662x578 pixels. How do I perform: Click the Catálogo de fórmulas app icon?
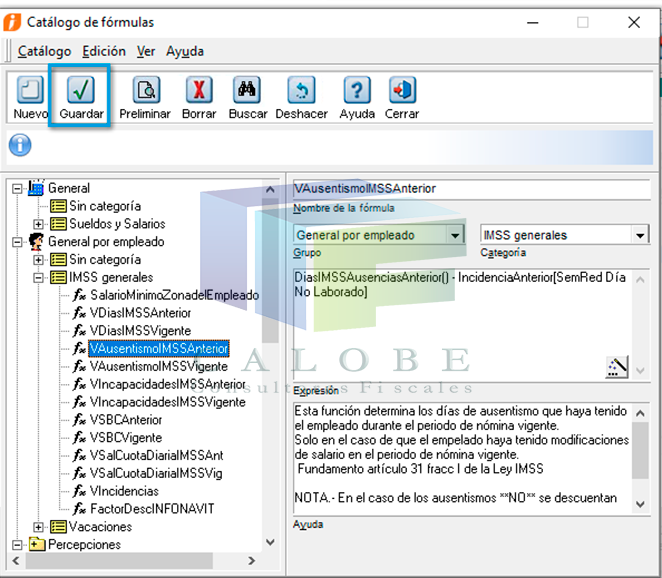coord(12,22)
